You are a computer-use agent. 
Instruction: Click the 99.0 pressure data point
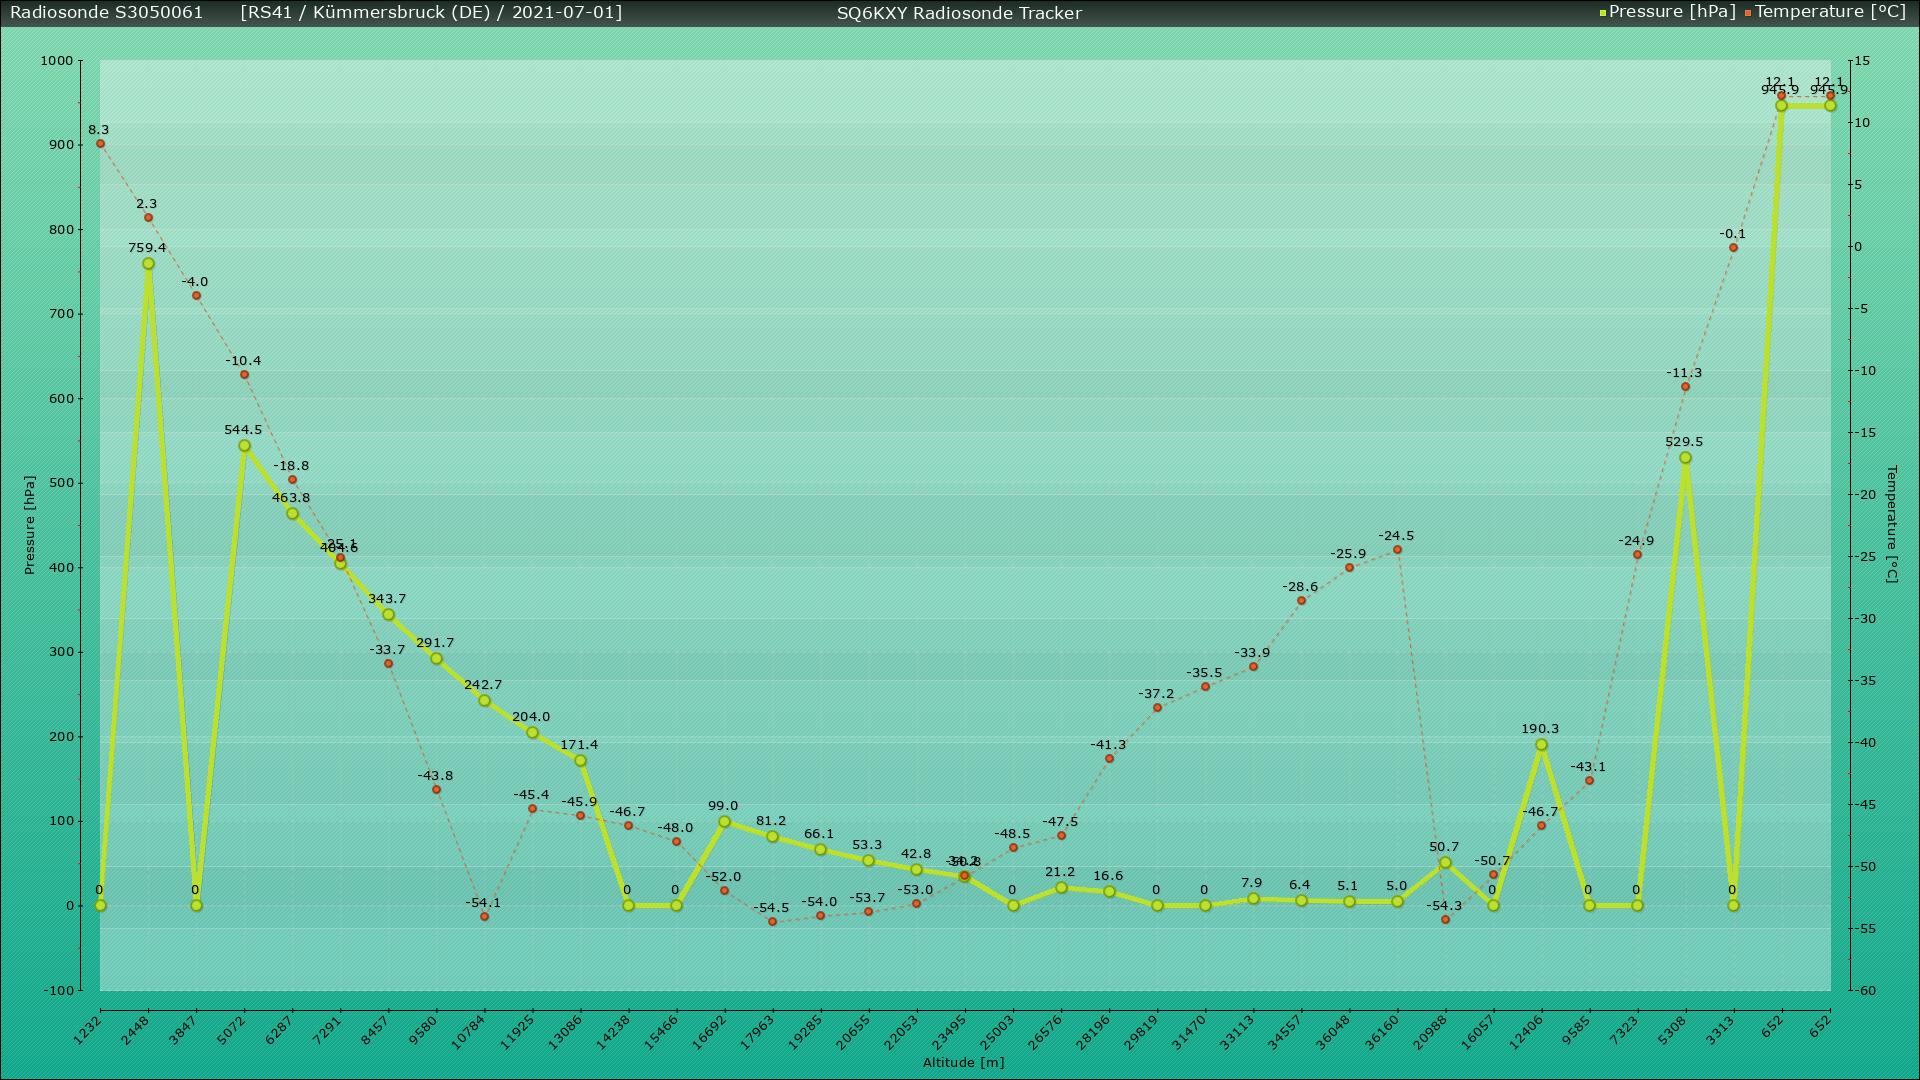tap(724, 822)
